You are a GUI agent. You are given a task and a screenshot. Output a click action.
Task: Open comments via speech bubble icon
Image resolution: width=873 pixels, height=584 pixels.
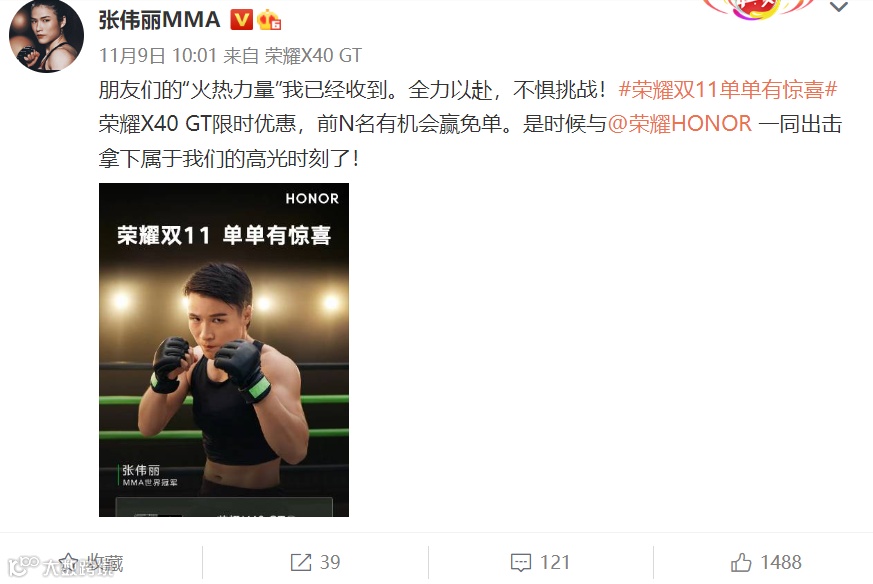coord(521,562)
